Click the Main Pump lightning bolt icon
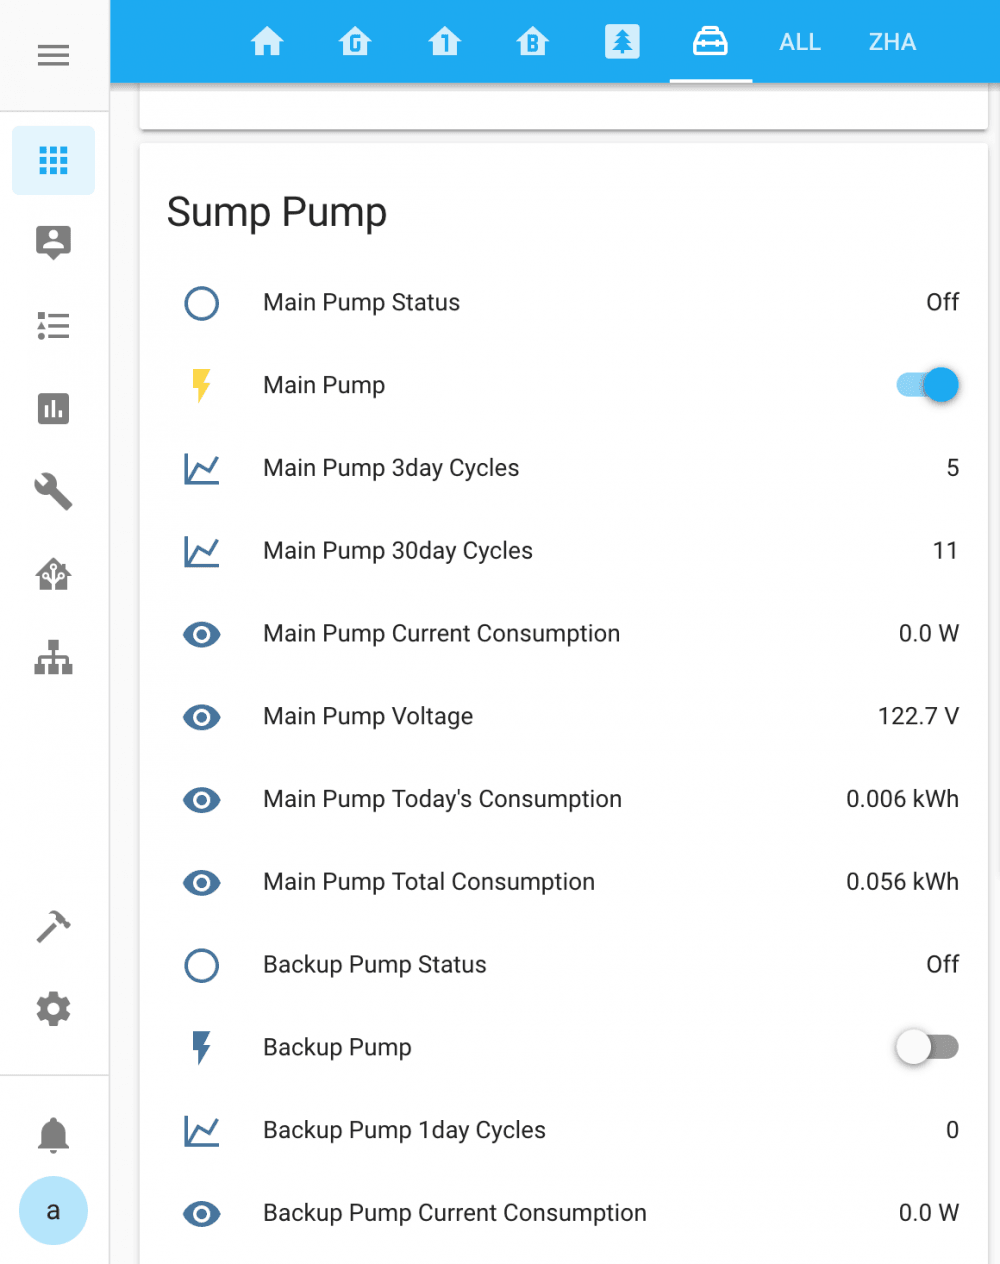 coord(201,384)
